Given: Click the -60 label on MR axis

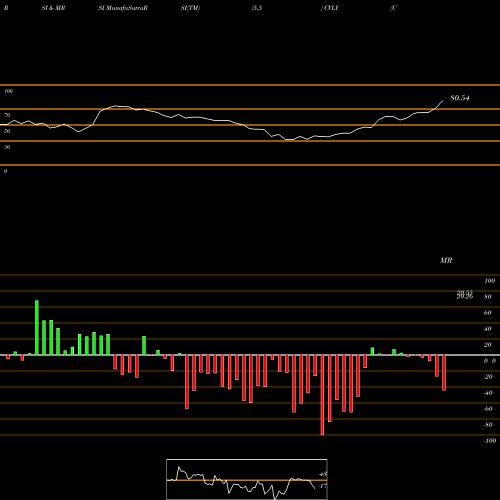Looking at the screenshot, I should coord(488,409).
